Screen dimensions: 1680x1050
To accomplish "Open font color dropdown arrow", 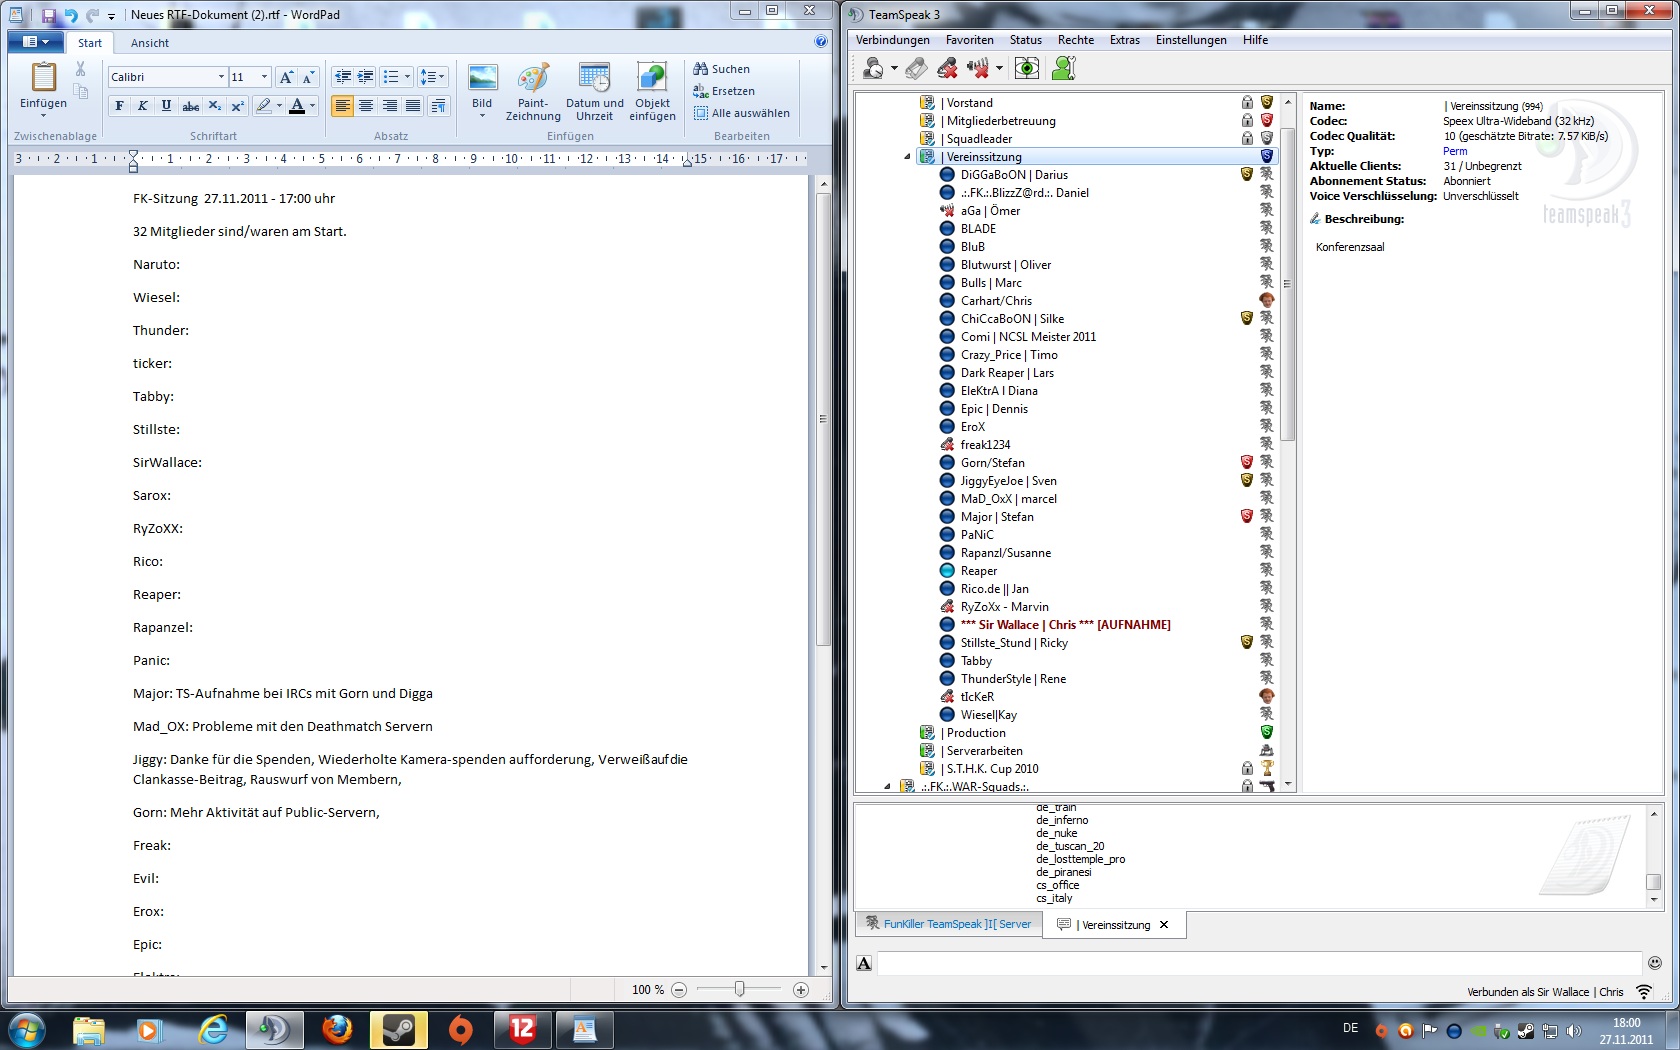I will click(313, 106).
